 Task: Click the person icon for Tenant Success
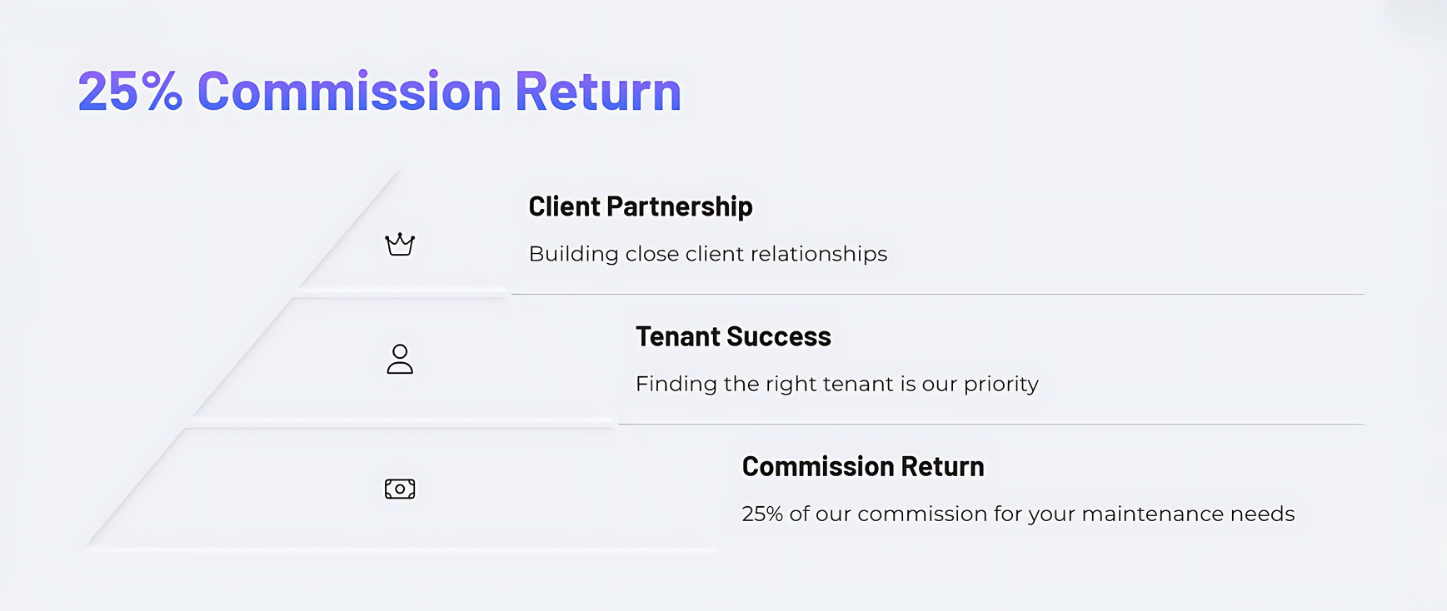pyautogui.click(x=400, y=359)
